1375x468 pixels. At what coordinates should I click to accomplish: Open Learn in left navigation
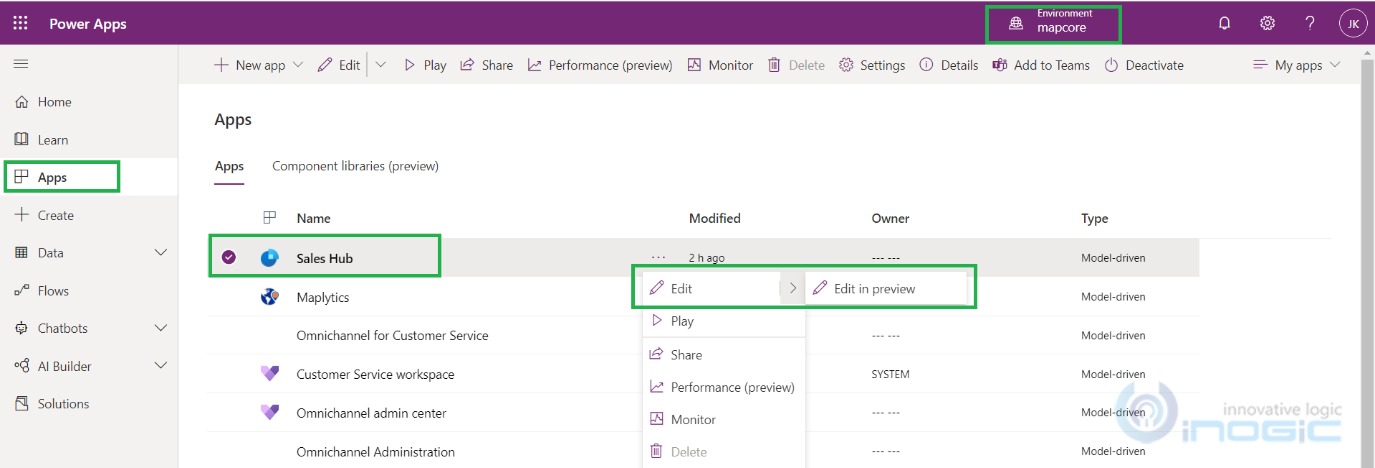coord(53,140)
